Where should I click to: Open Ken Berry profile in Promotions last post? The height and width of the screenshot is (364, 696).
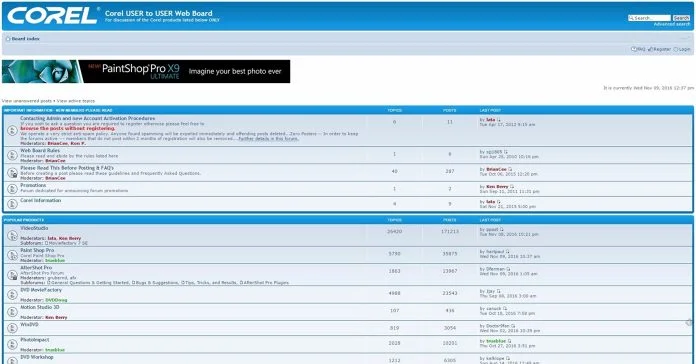click(x=497, y=186)
